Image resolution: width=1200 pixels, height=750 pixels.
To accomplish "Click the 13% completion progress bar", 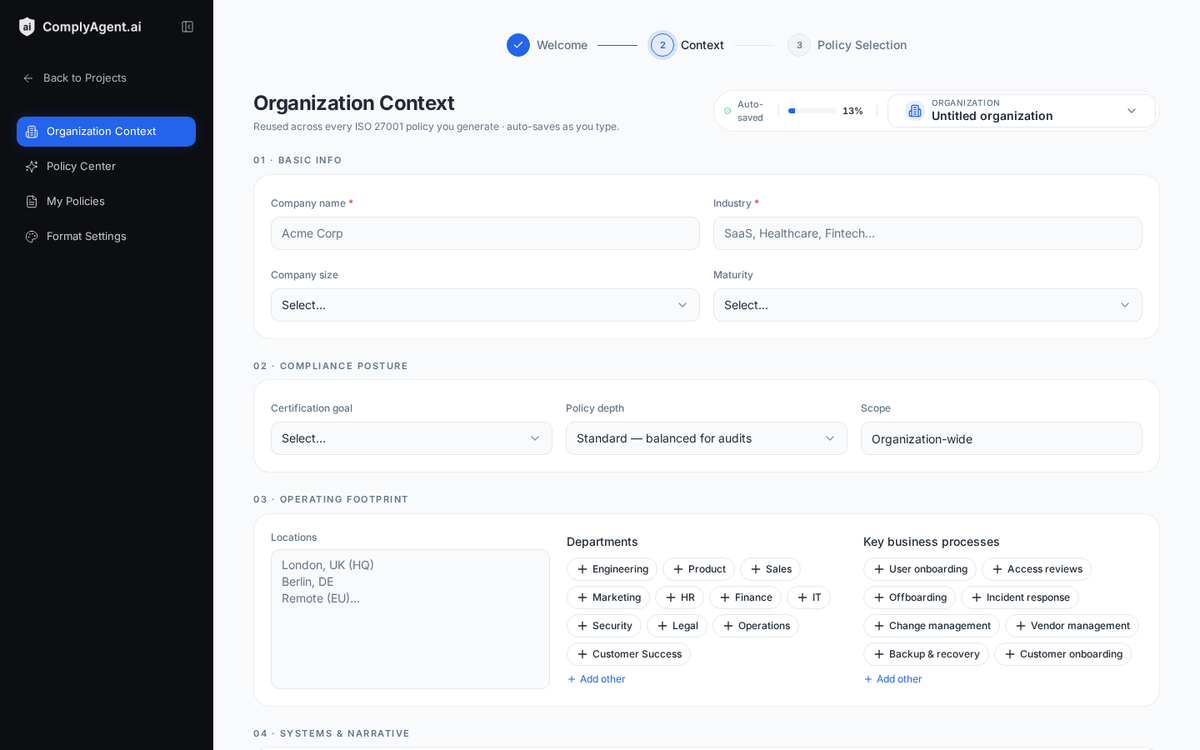I will pyautogui.click(x=812, y=111).
